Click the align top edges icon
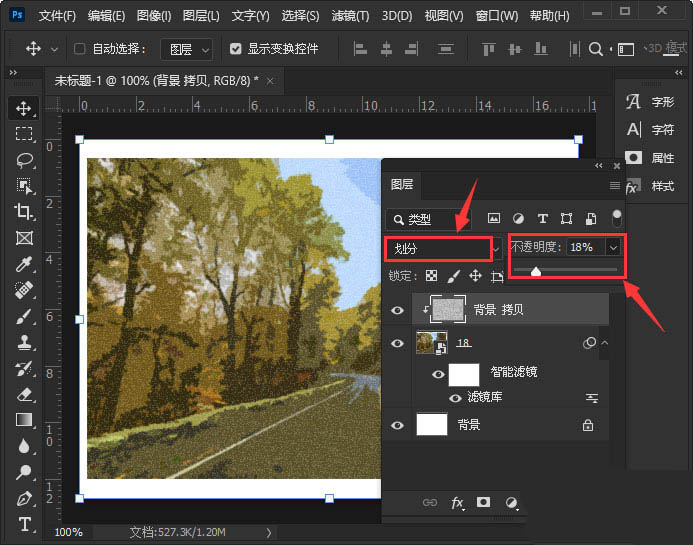 click(x=488, y=49)
